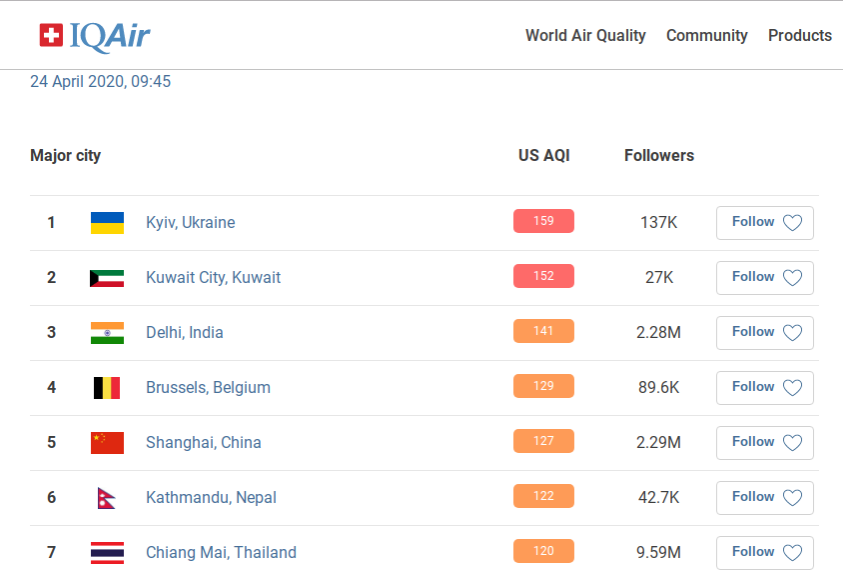
Task: Click the Kuwait flag icon
Action: click(107, 277)
